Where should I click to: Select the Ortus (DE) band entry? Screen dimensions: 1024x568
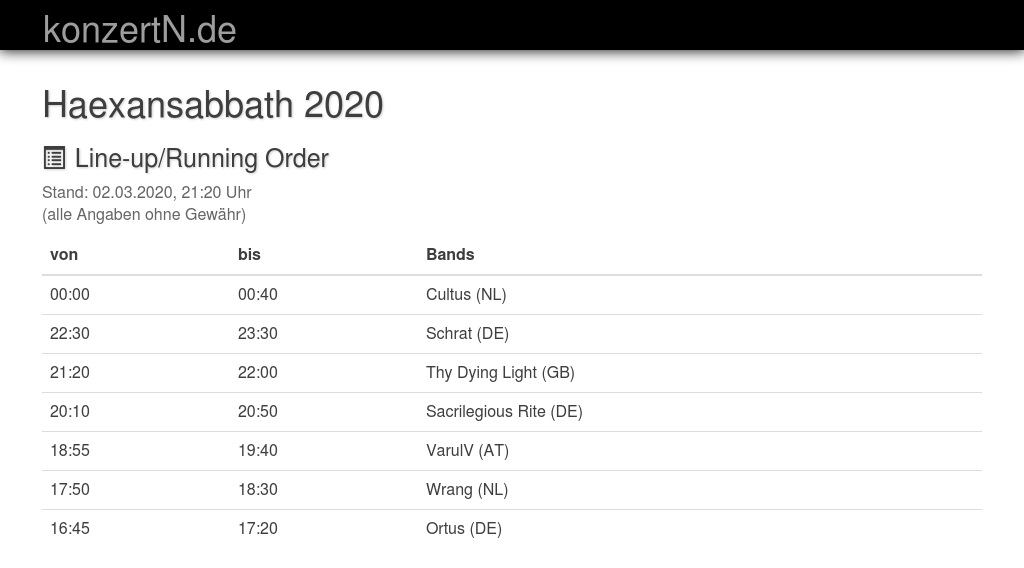[464, 528]
